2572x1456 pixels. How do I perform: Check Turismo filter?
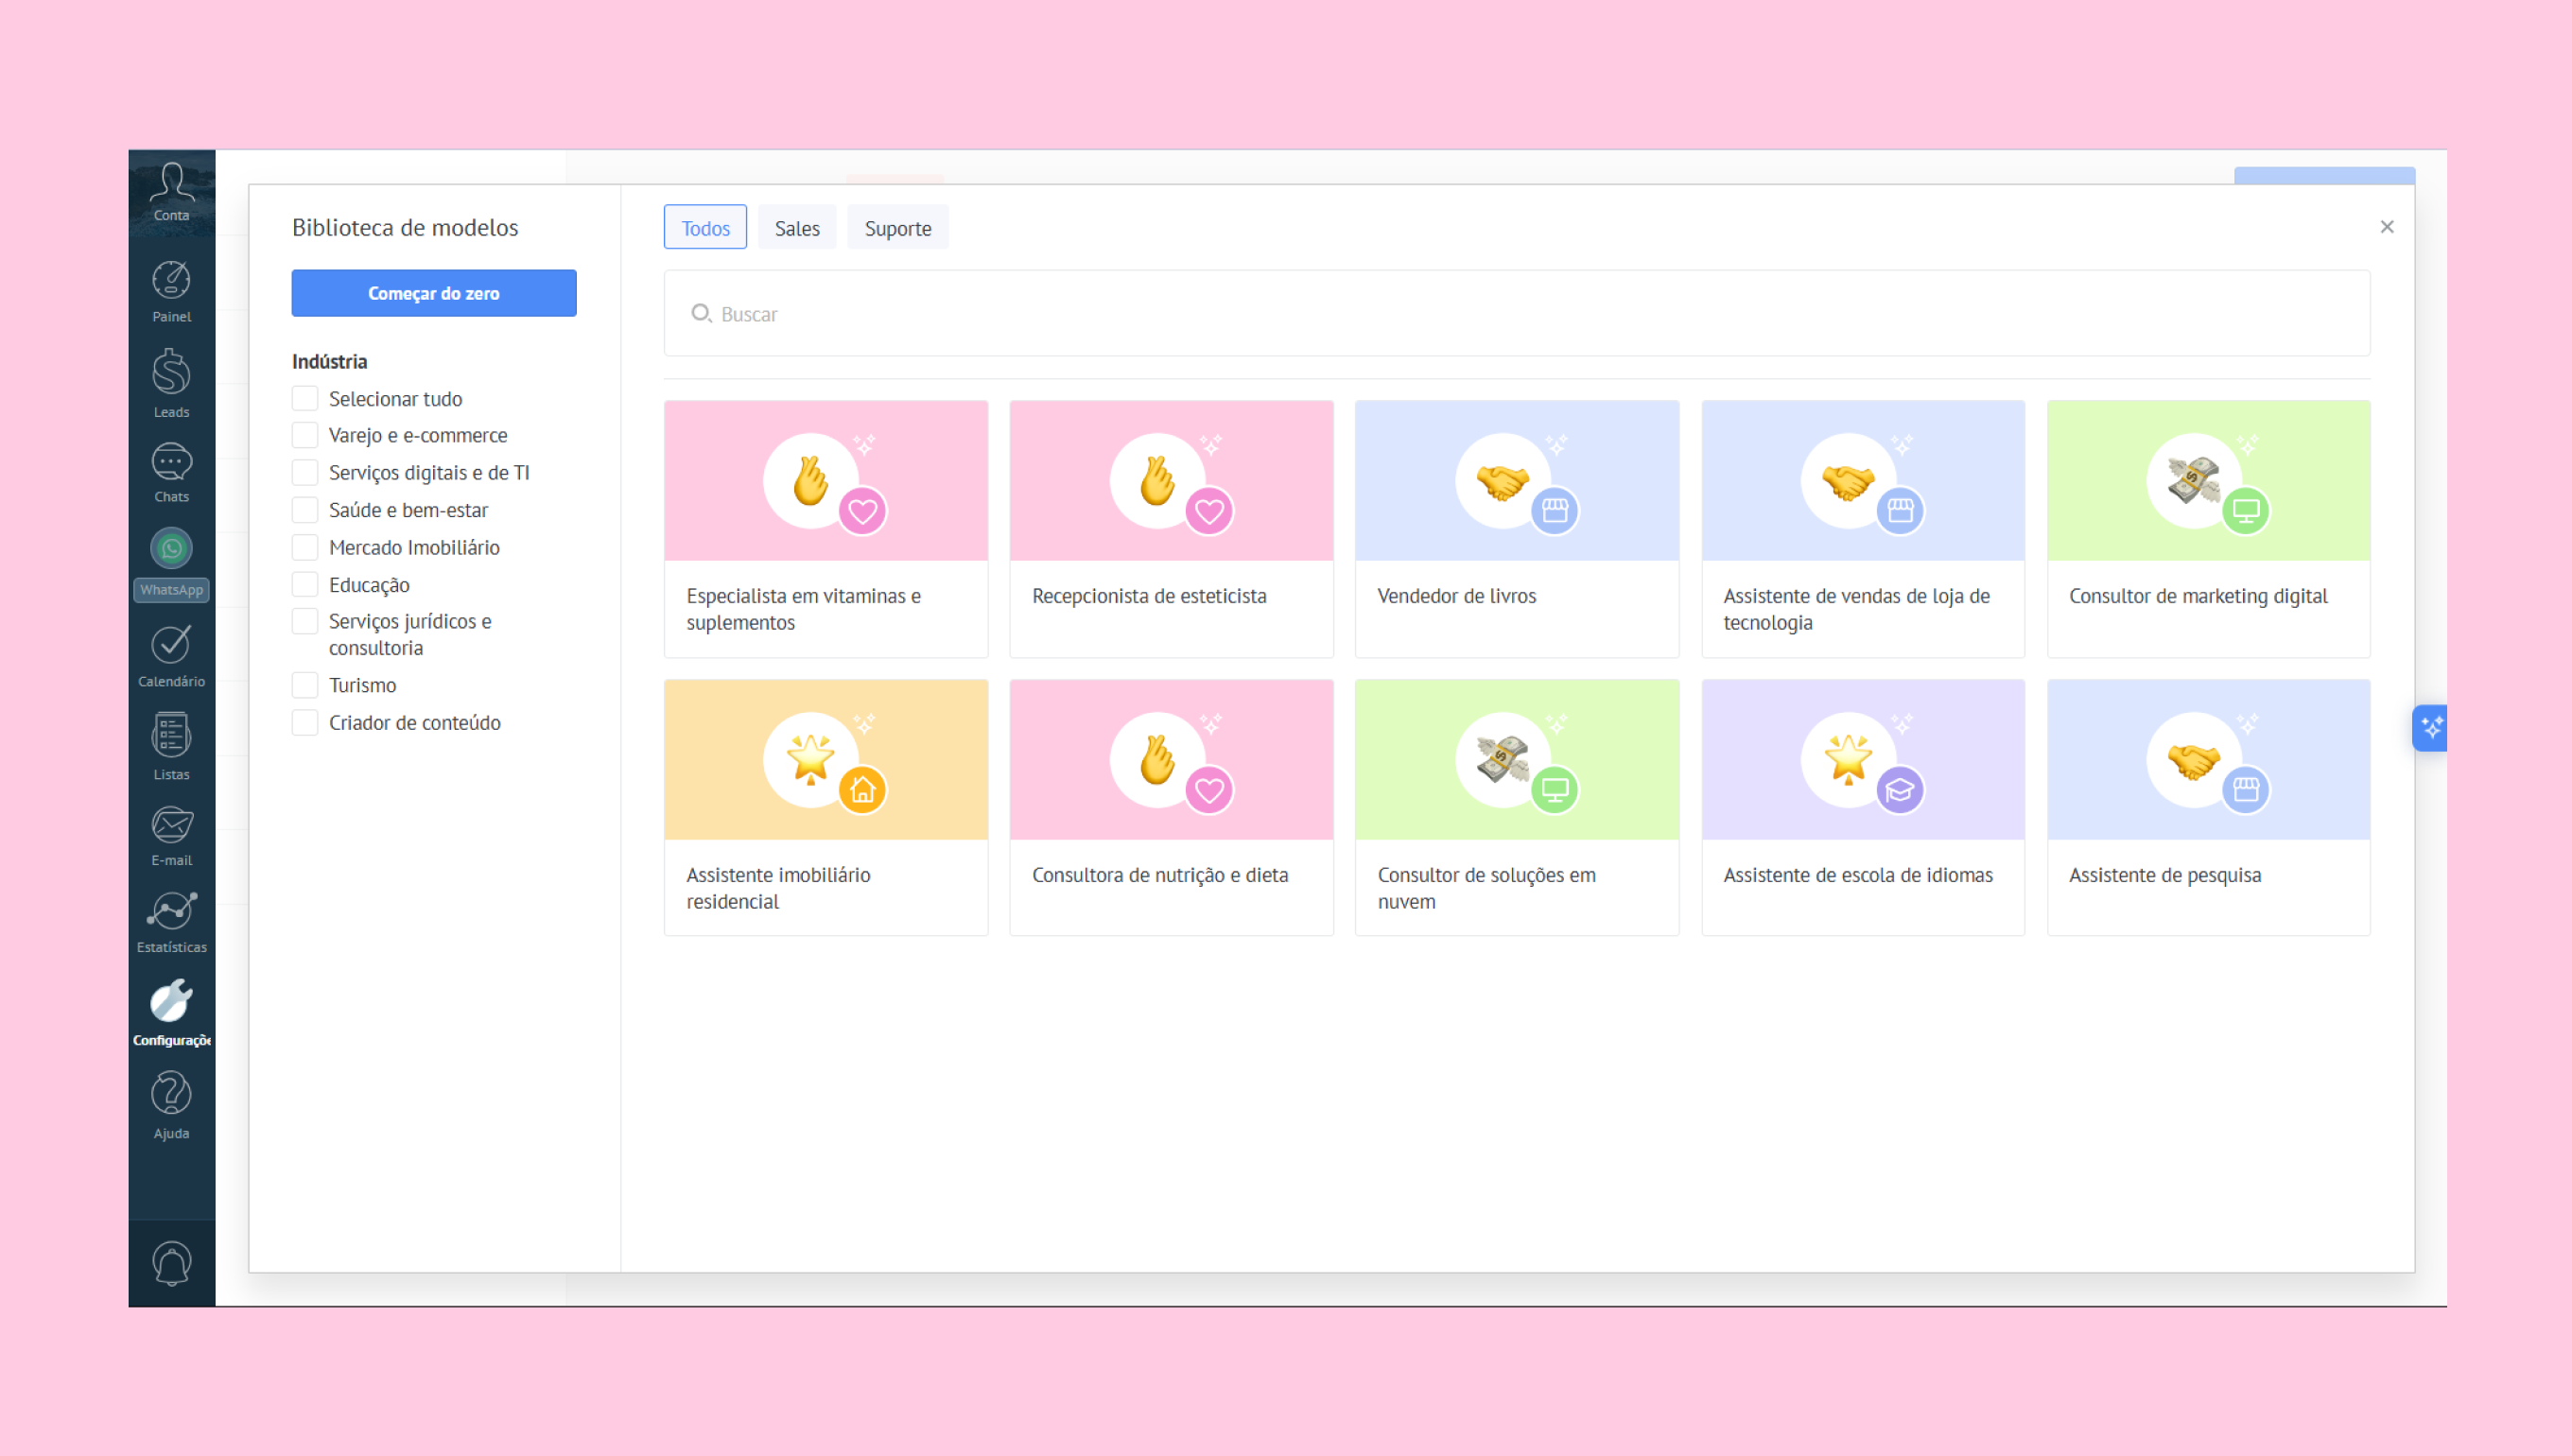[305, 685]
